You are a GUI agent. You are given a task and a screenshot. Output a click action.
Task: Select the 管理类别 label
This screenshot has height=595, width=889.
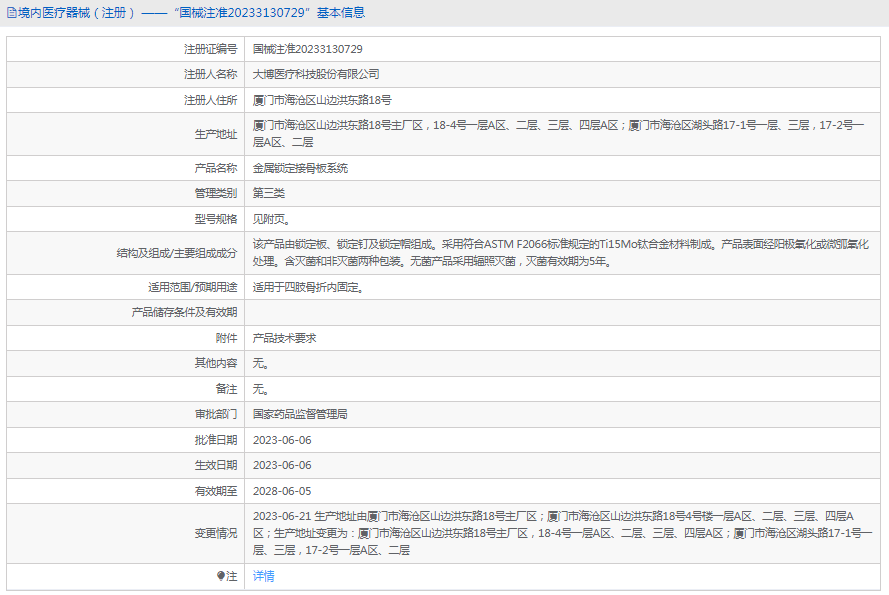pyautogui.click(x=216, y=193)
